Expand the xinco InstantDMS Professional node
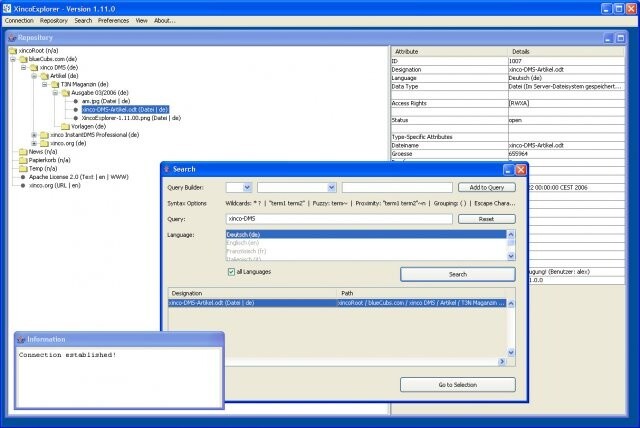640x428 pixels. click(34, 135)
